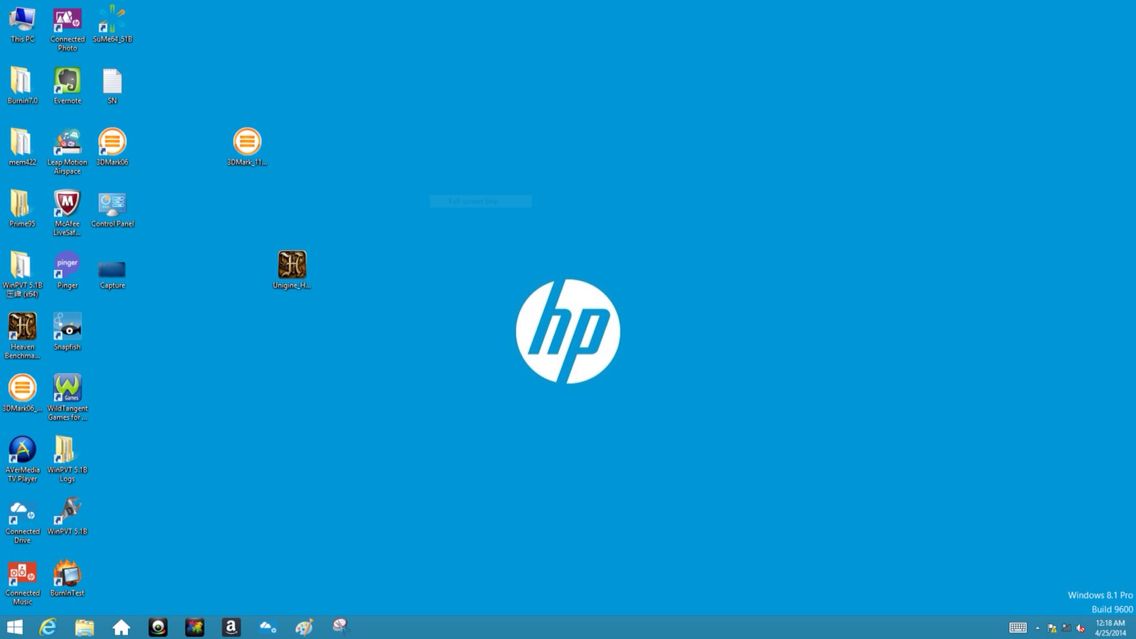Open the colorful mosaic taskbar app
This screenshot has width=1136, height=639.
click(x=194, y=627)
